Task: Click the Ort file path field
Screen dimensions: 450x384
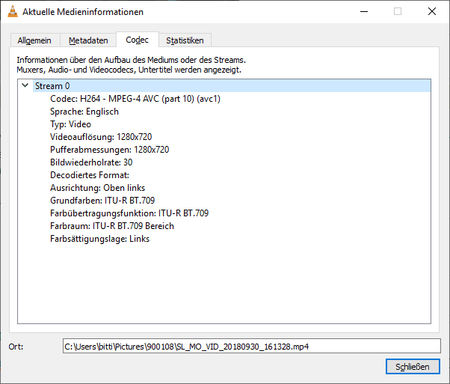Action: (x=252, y=346)
